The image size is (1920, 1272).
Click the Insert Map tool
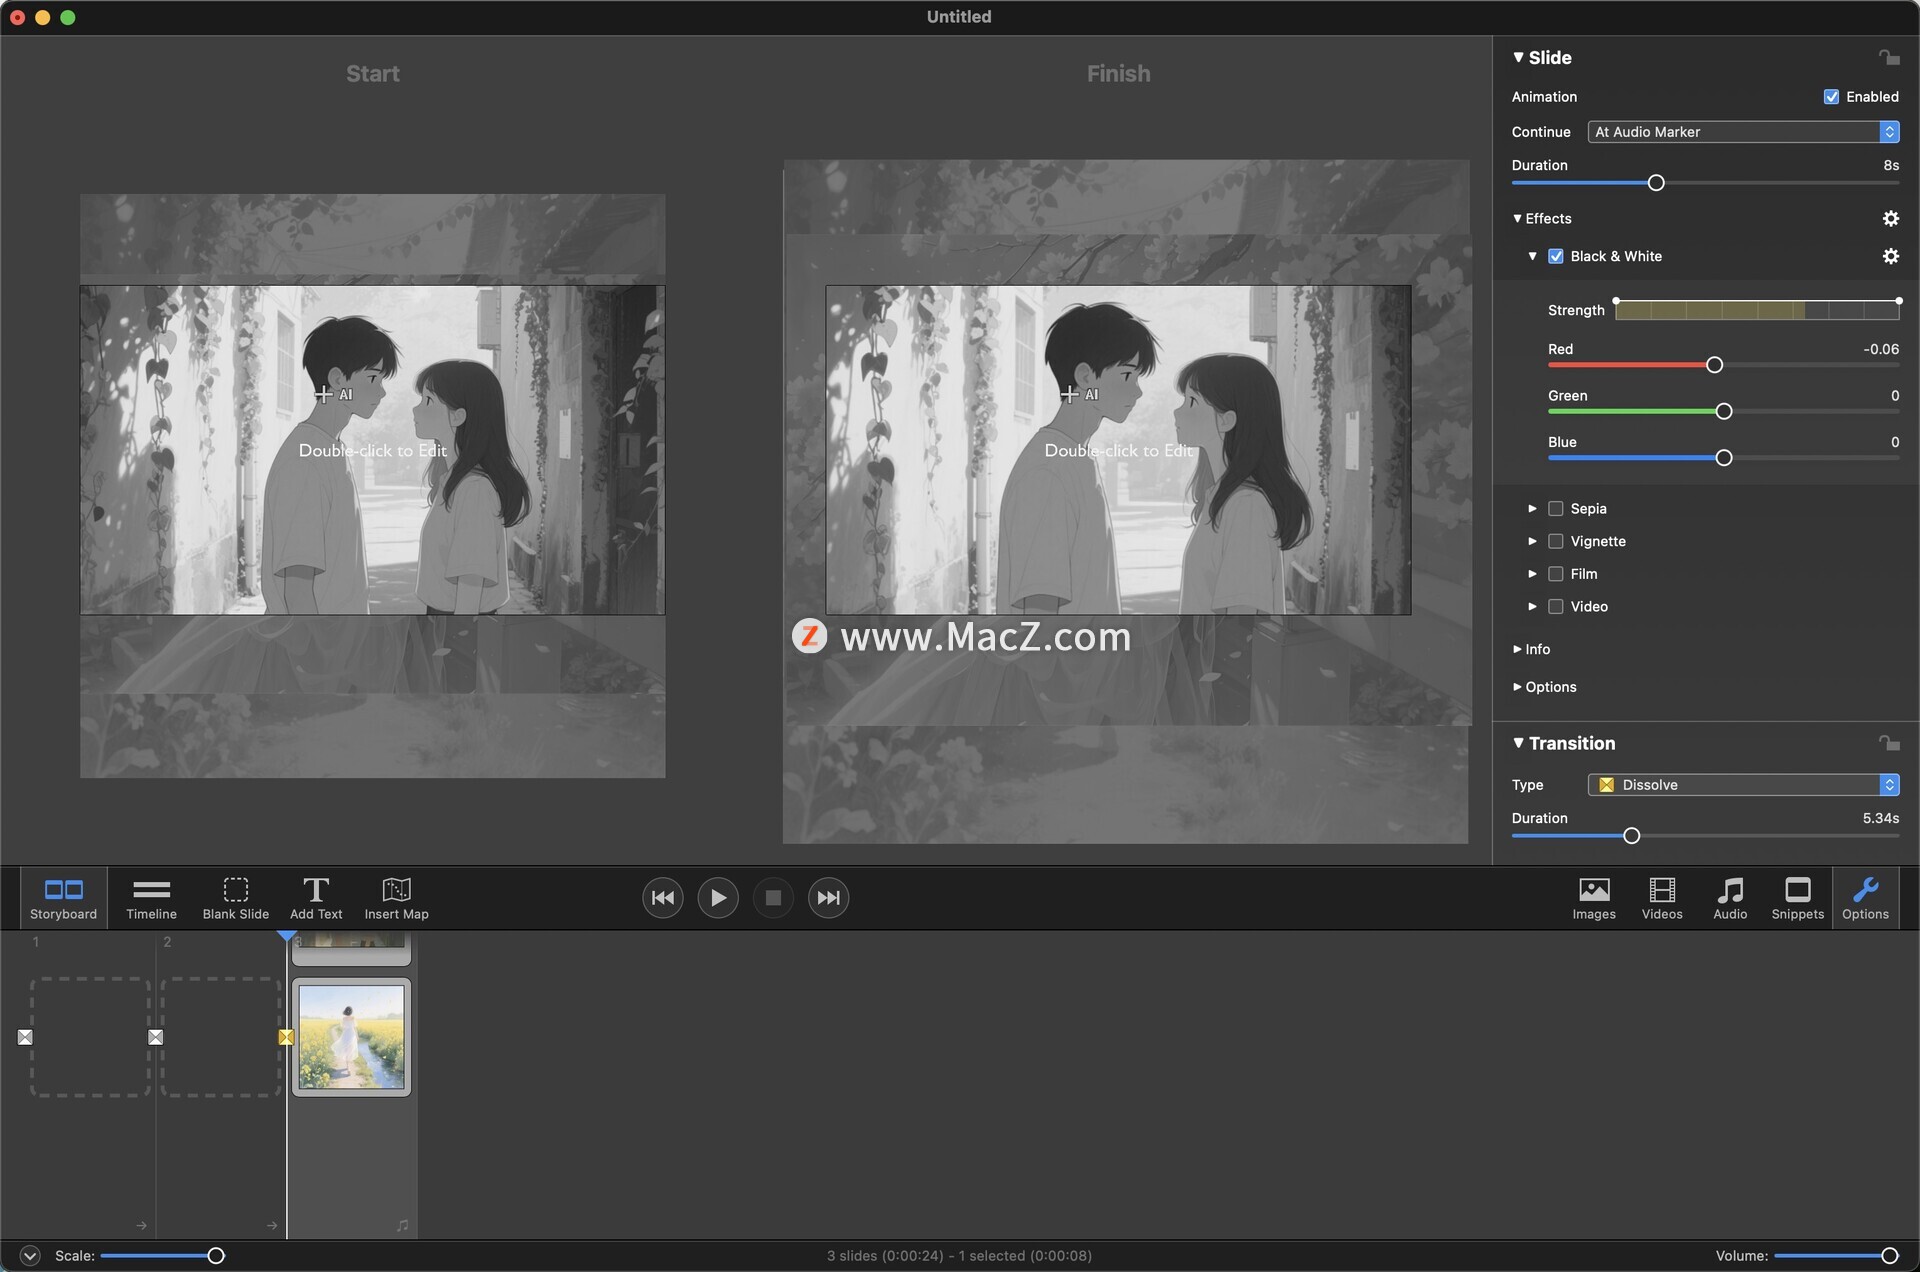(x=396, y=898)
